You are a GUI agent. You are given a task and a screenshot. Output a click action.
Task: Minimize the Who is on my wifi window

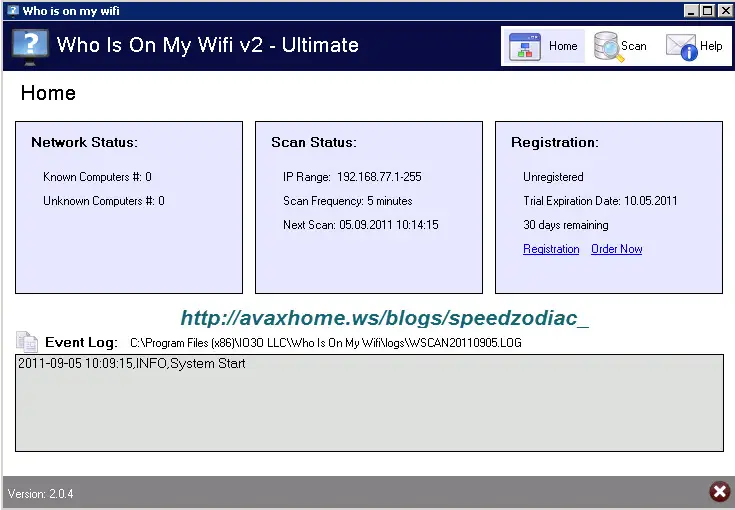[x=690, y=10]
